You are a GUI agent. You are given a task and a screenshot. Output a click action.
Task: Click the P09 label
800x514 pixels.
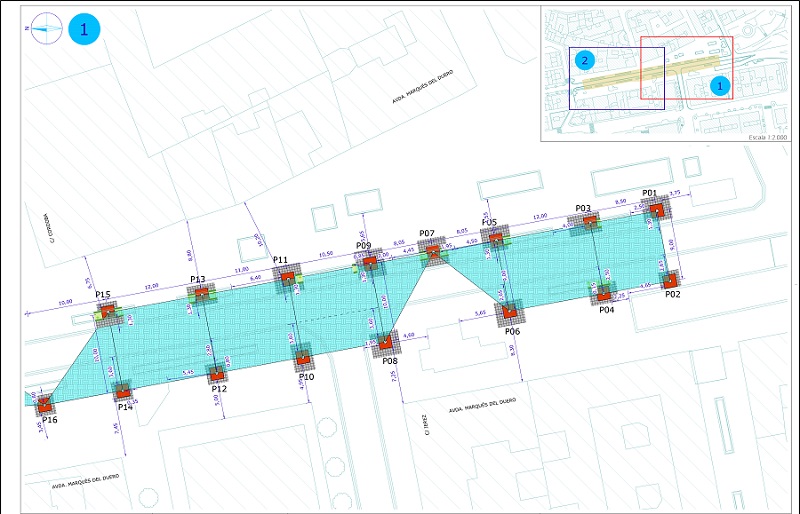(x=364, y=246)
